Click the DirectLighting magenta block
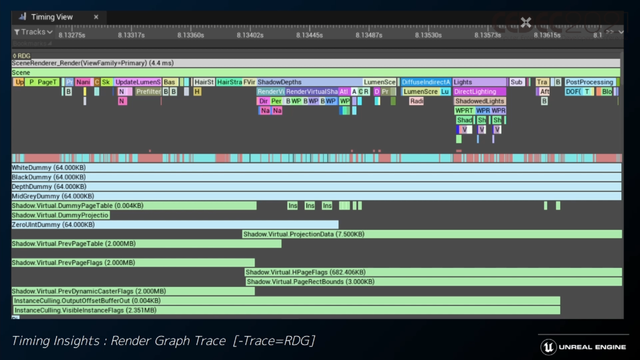 (480, 91)
